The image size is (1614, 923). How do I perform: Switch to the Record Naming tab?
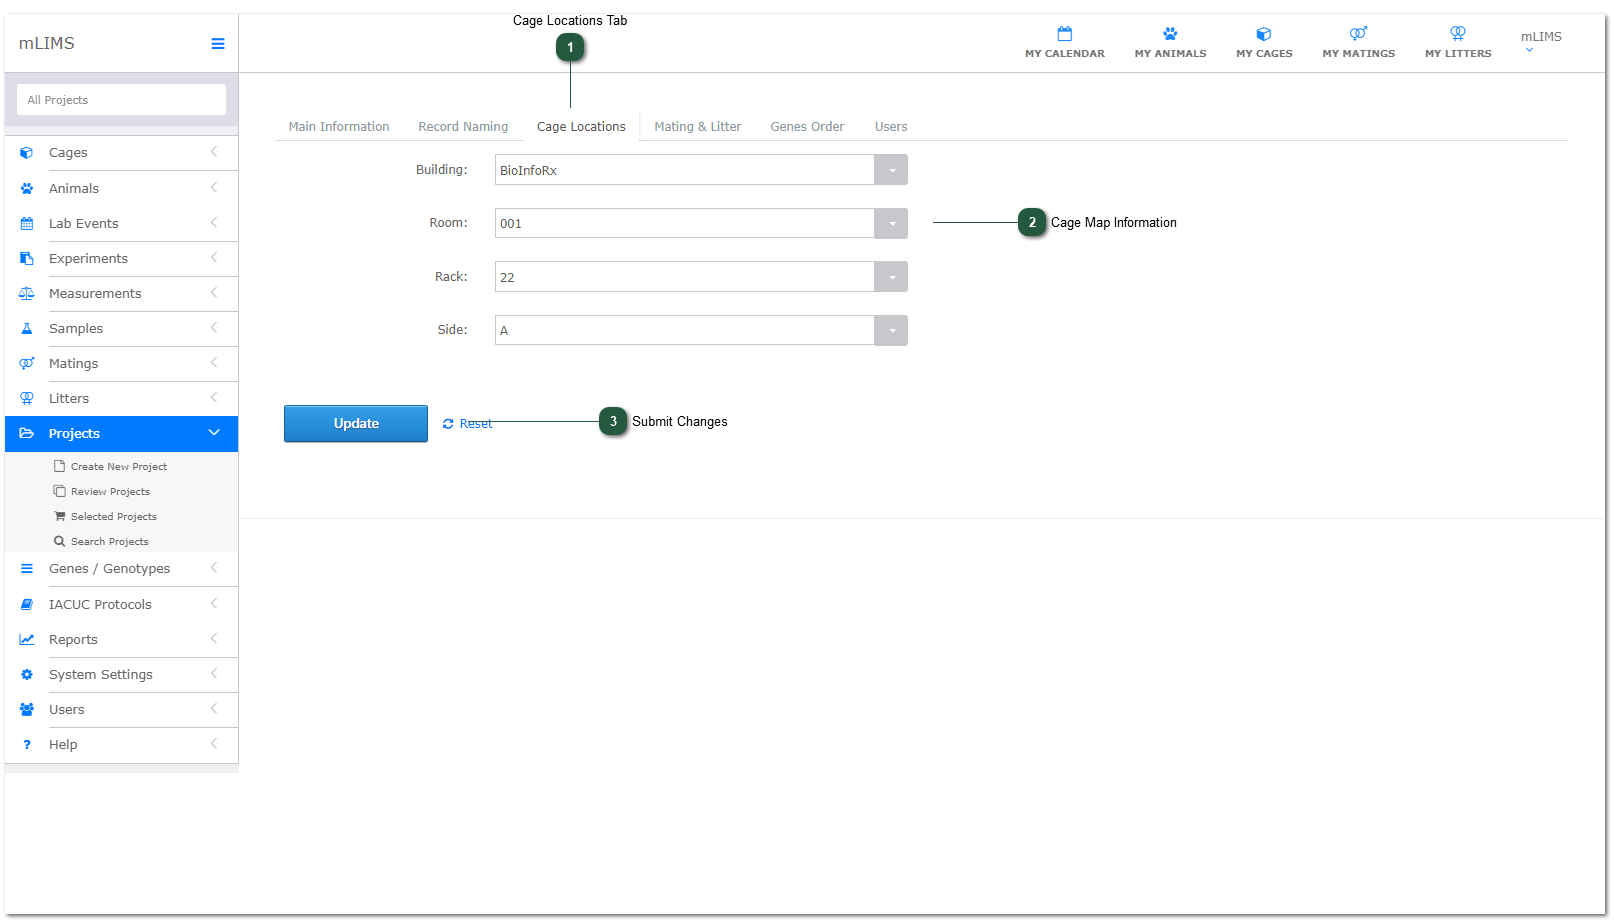tap(463, 126)
